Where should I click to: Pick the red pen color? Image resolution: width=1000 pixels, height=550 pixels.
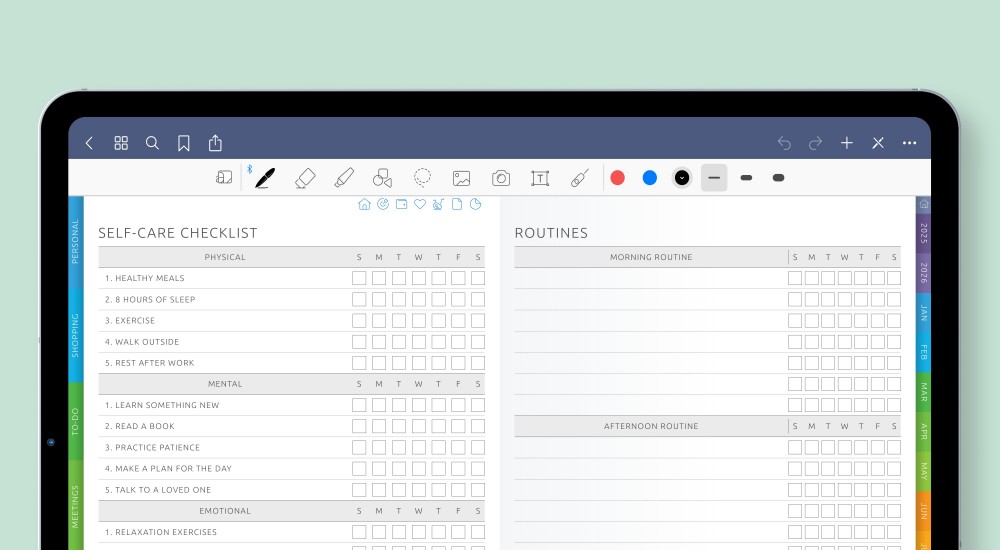617,178
